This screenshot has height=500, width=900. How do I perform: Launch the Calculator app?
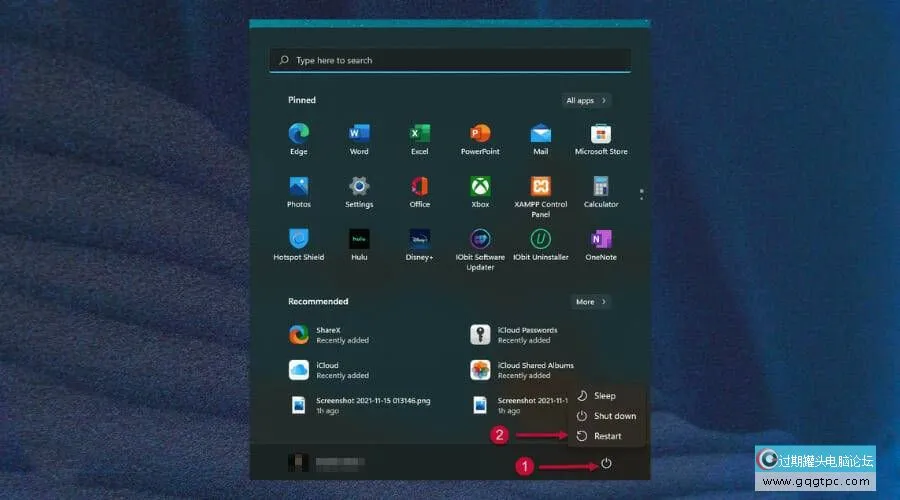click(x=601, y=187)
